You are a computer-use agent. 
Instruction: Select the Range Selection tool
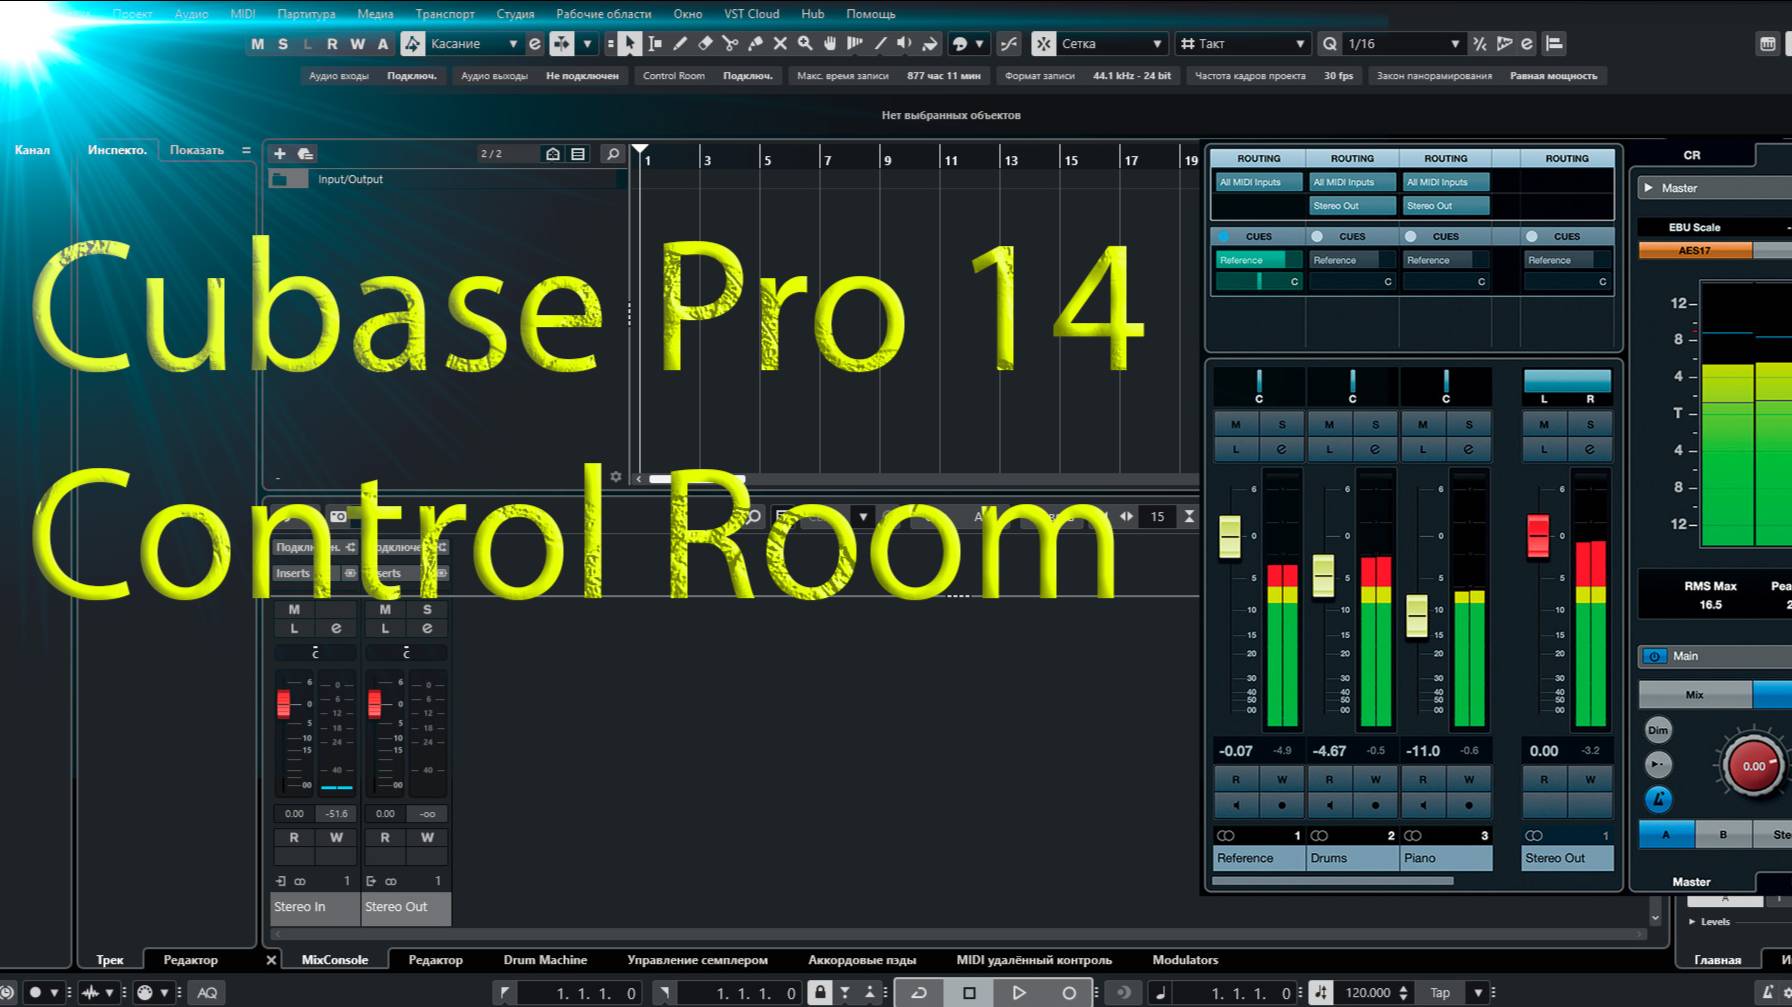point(655,44)
